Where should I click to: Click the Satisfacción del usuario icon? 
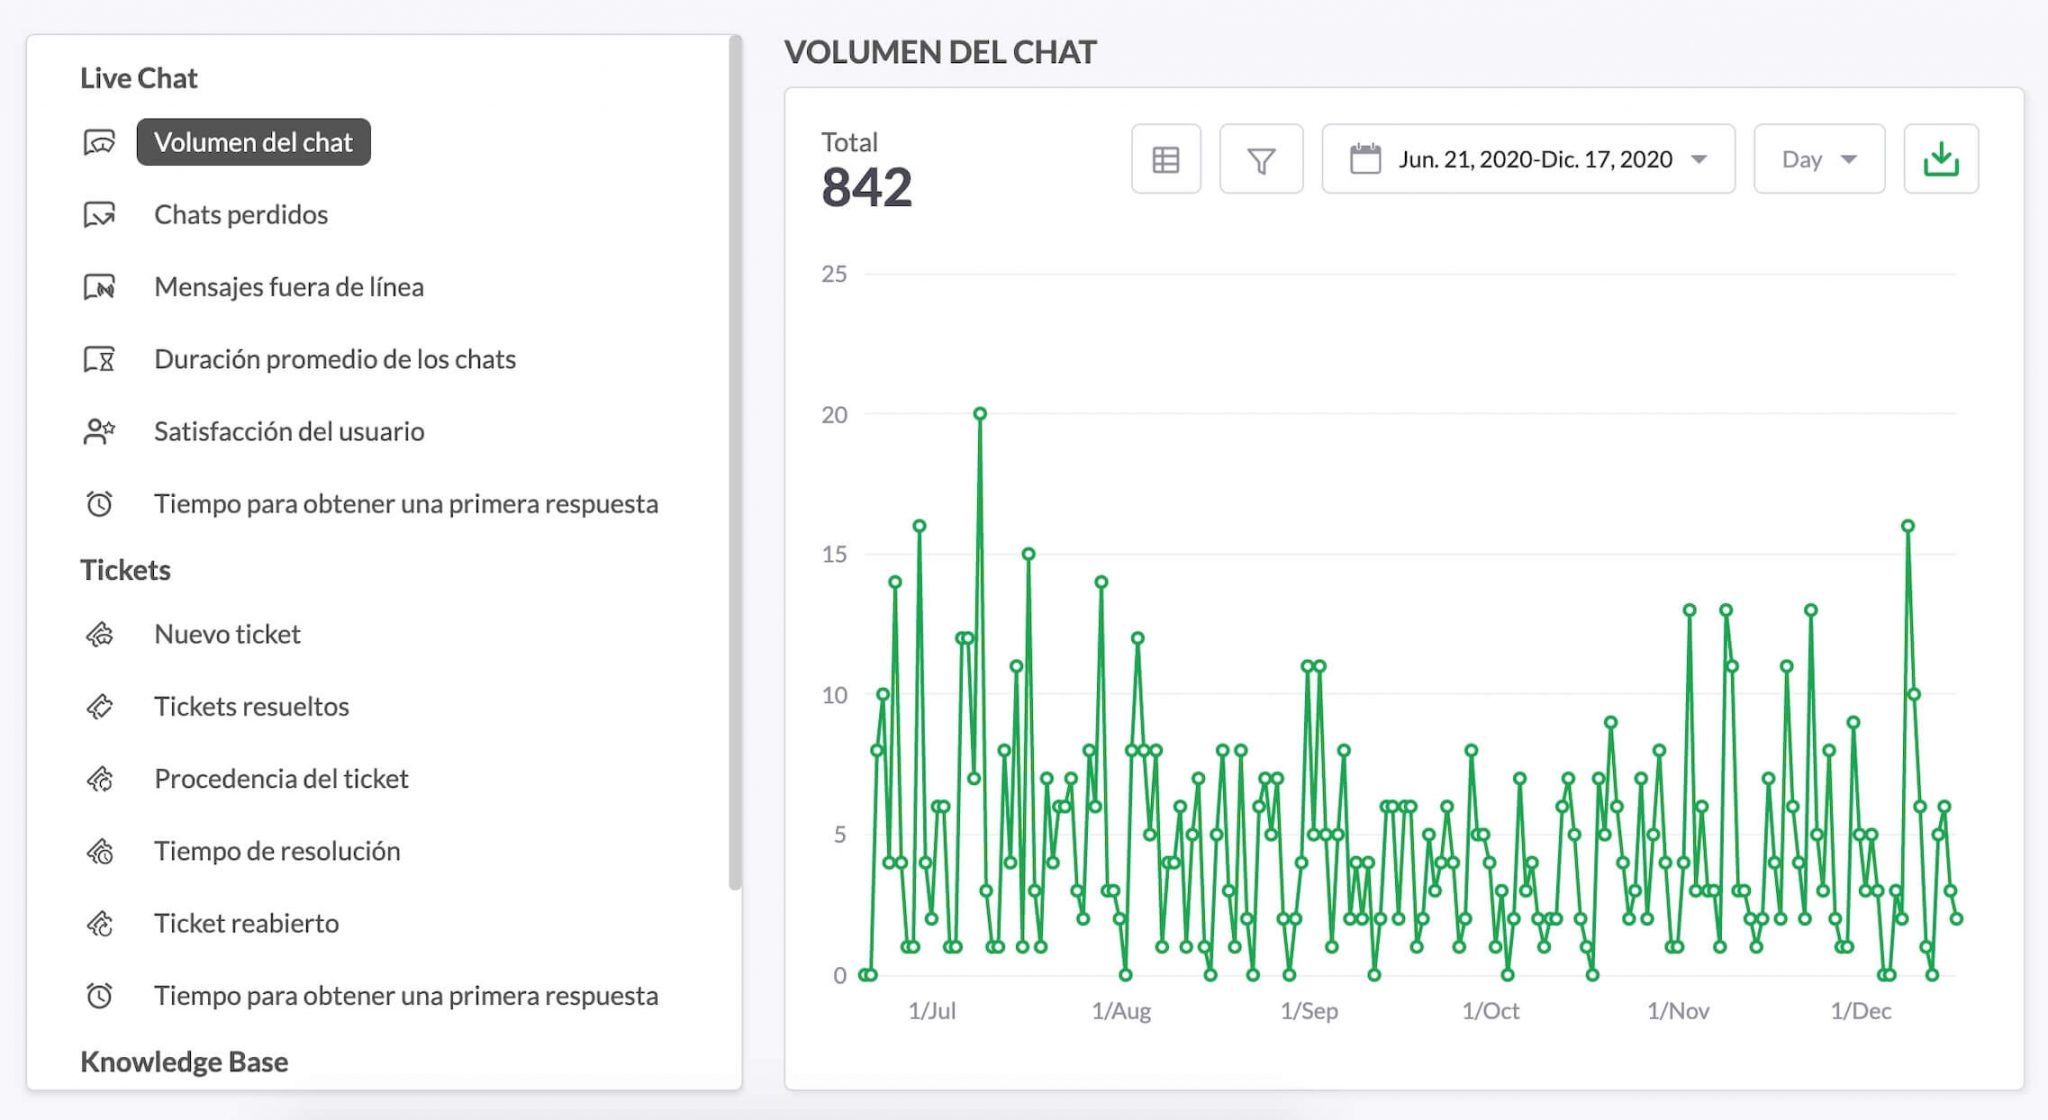click(x=99, y=432)
